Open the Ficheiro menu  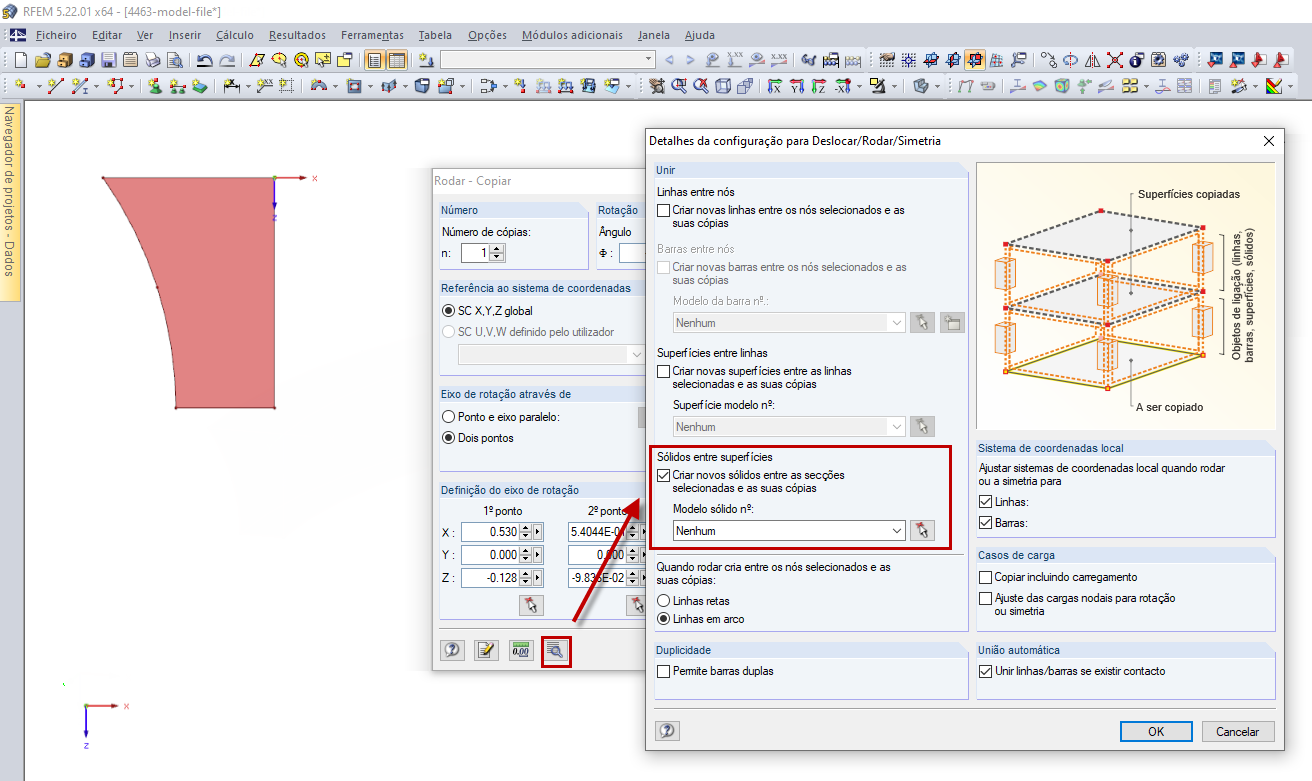coord(56,35)
